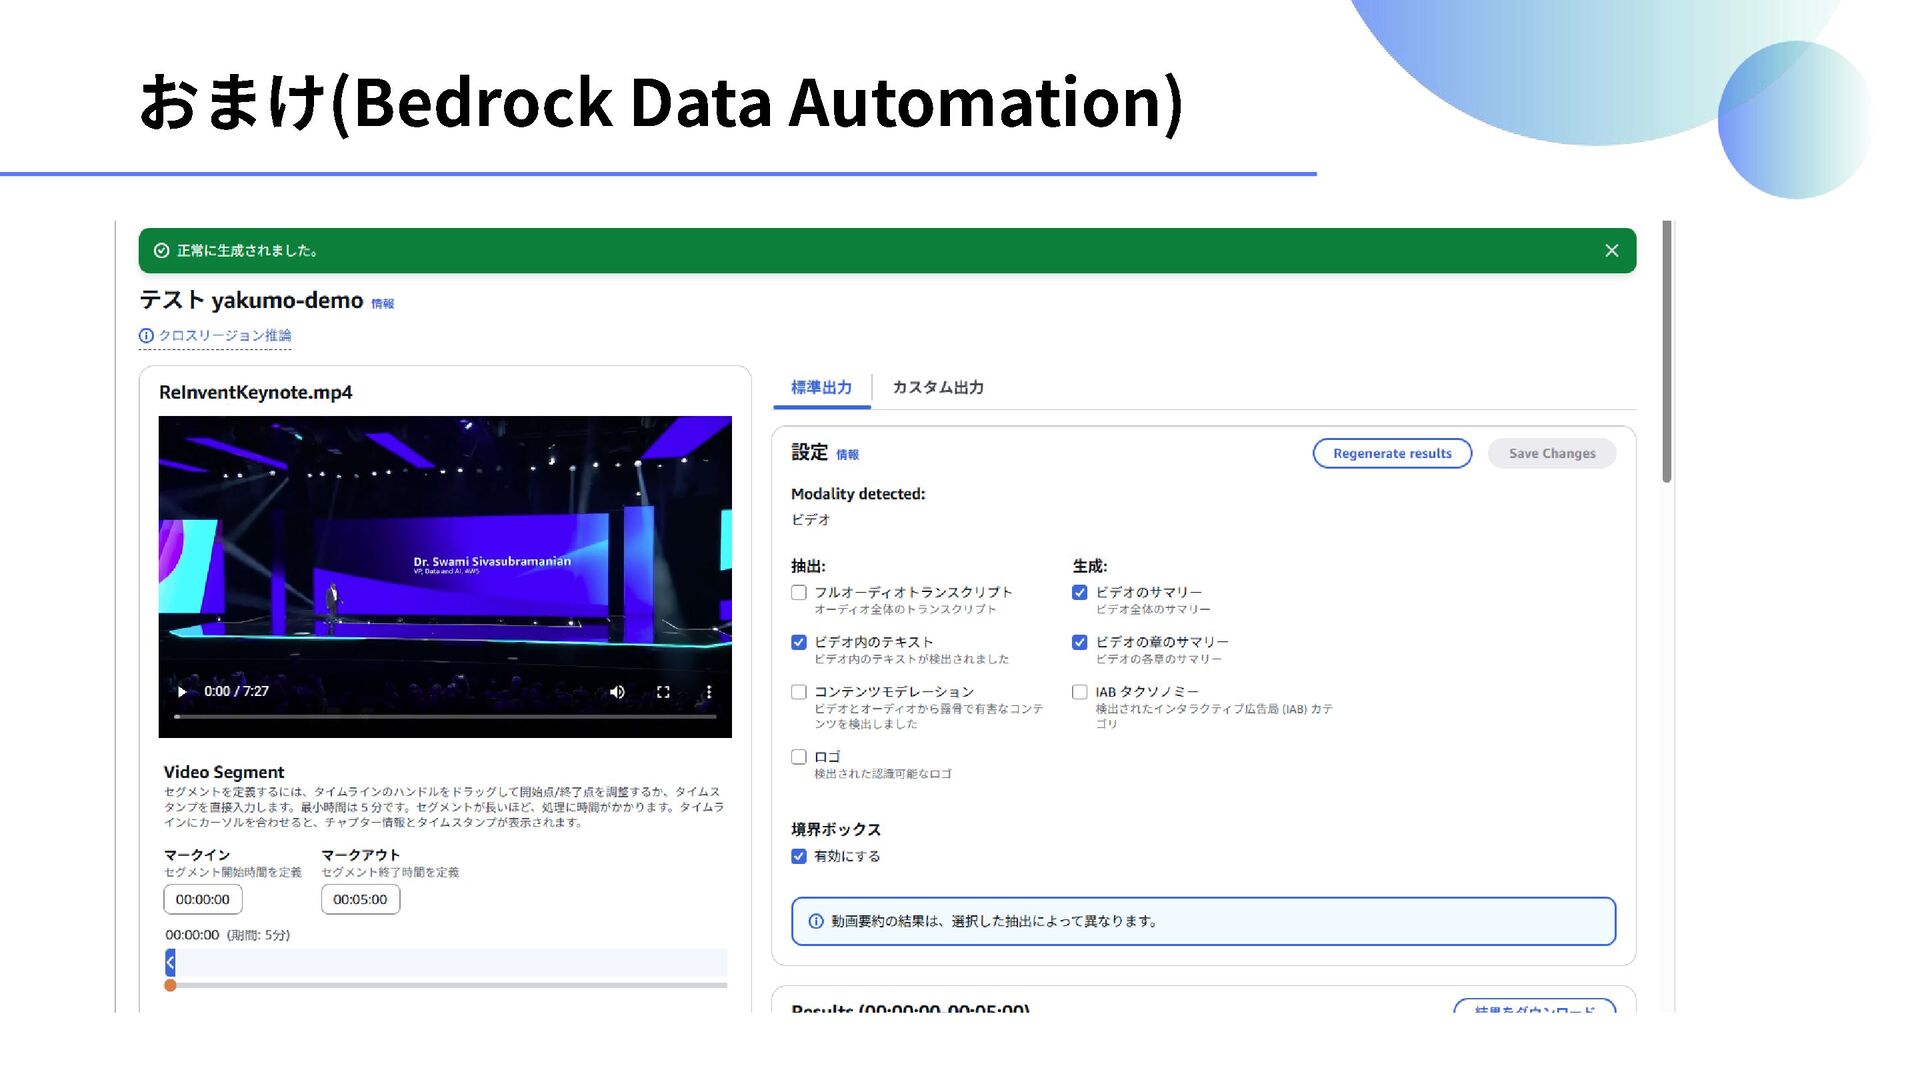Open video more options menu
The height and width of the screenshot is (1080, 1920).
click(x=709, y=692)
